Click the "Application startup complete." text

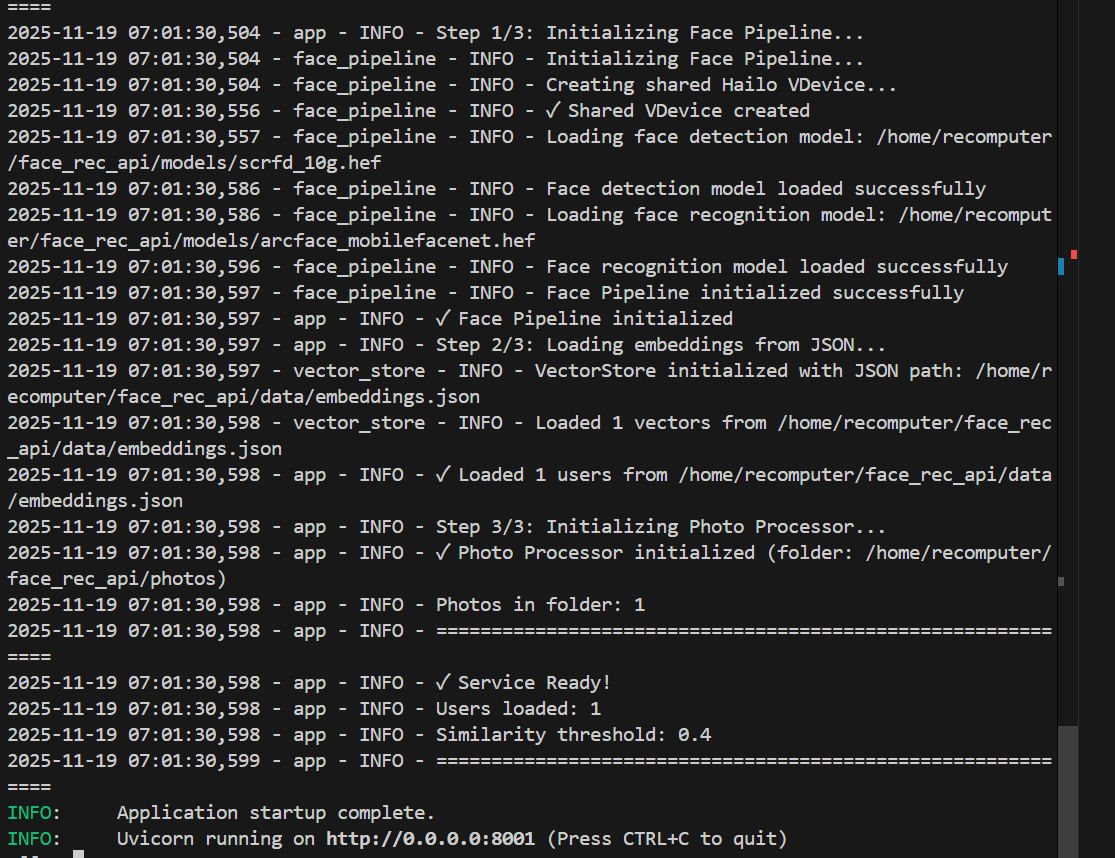tap(276, 812)
